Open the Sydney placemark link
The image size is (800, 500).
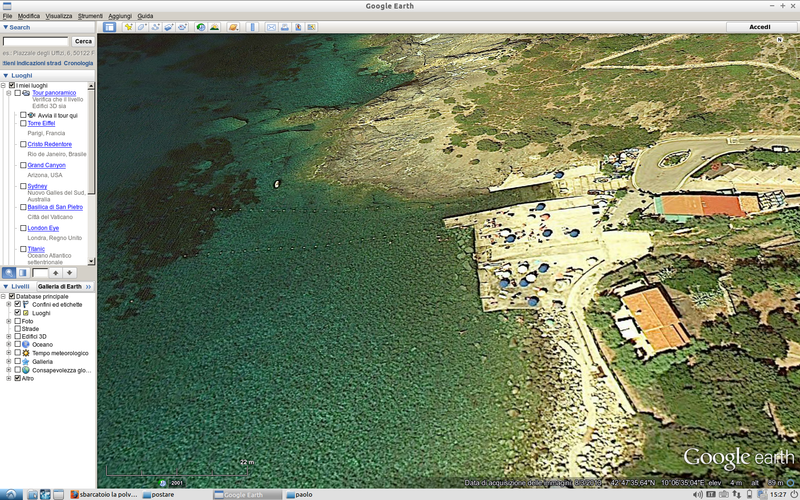point(37,186)
